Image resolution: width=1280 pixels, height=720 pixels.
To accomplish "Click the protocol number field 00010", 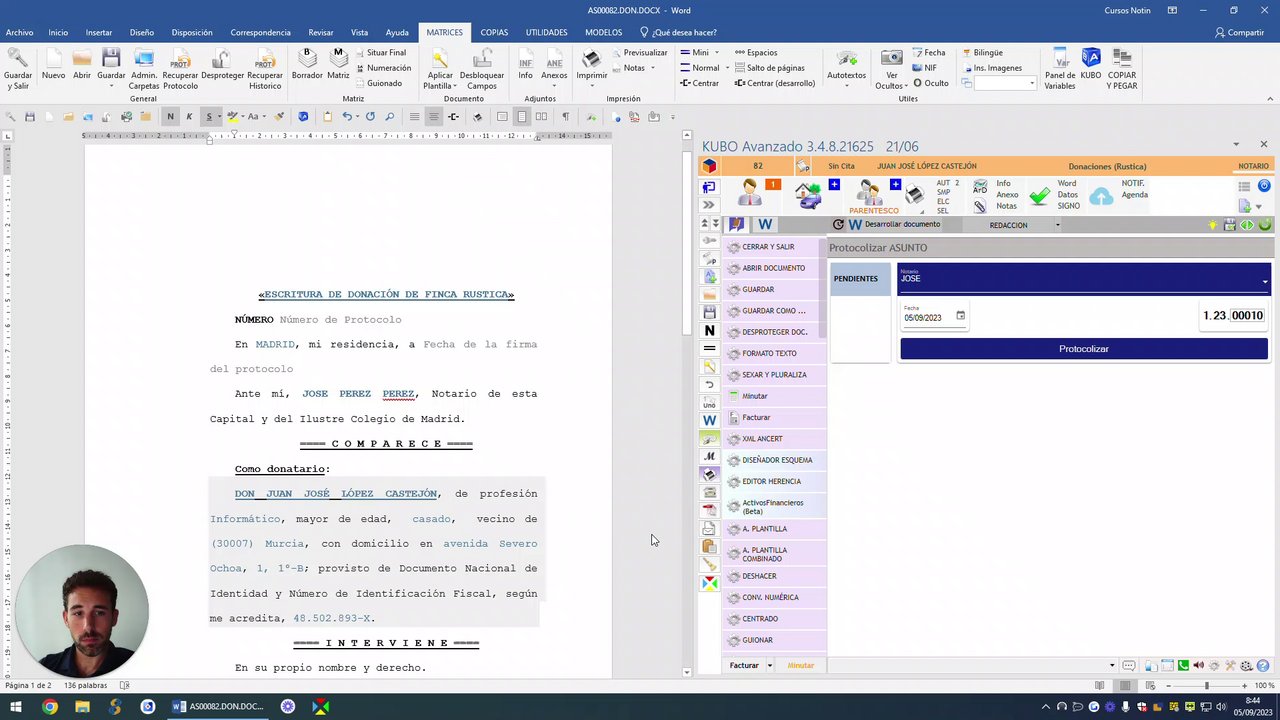I will (x=1247, y=316).
